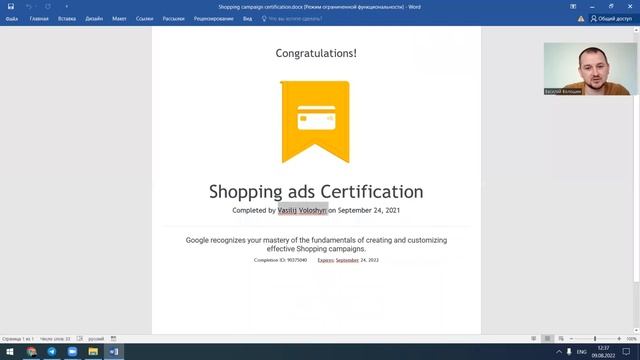Click the Completion ID text
This screenshot has height=360, width=640.
(x=280, y=260)
